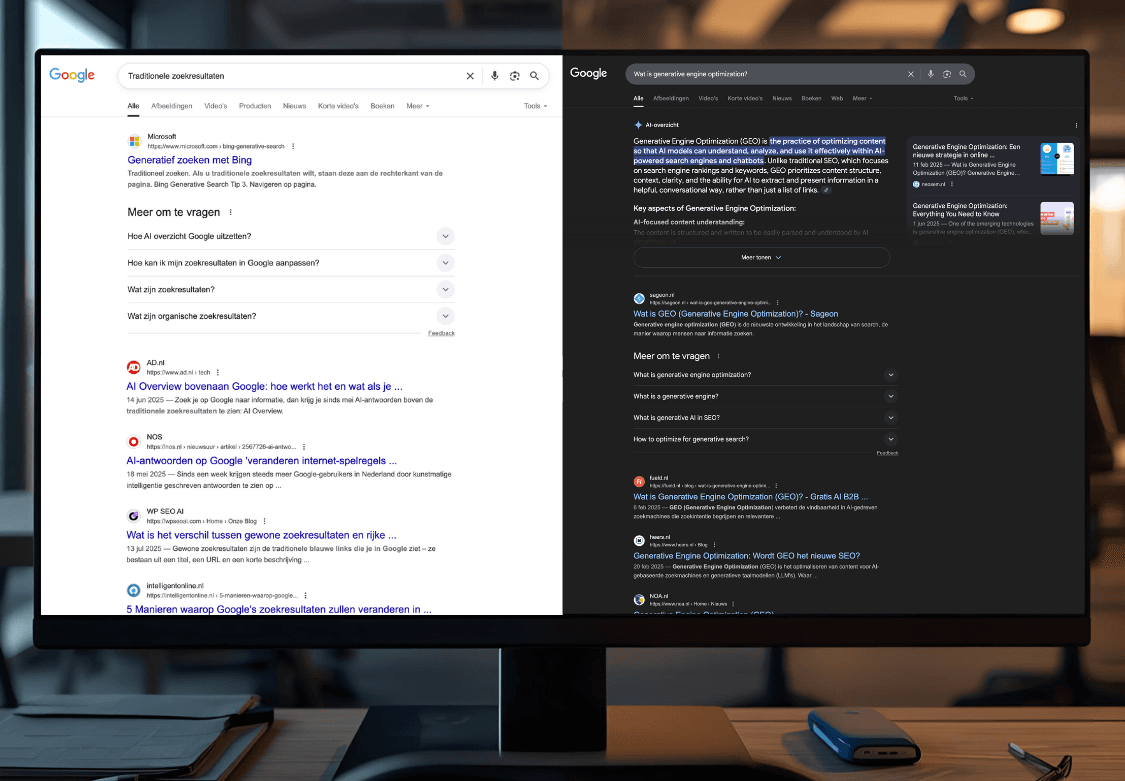Select the Google logo on the light page
The width and height of the screenshot is (1125, 781).
click(71, 74)
